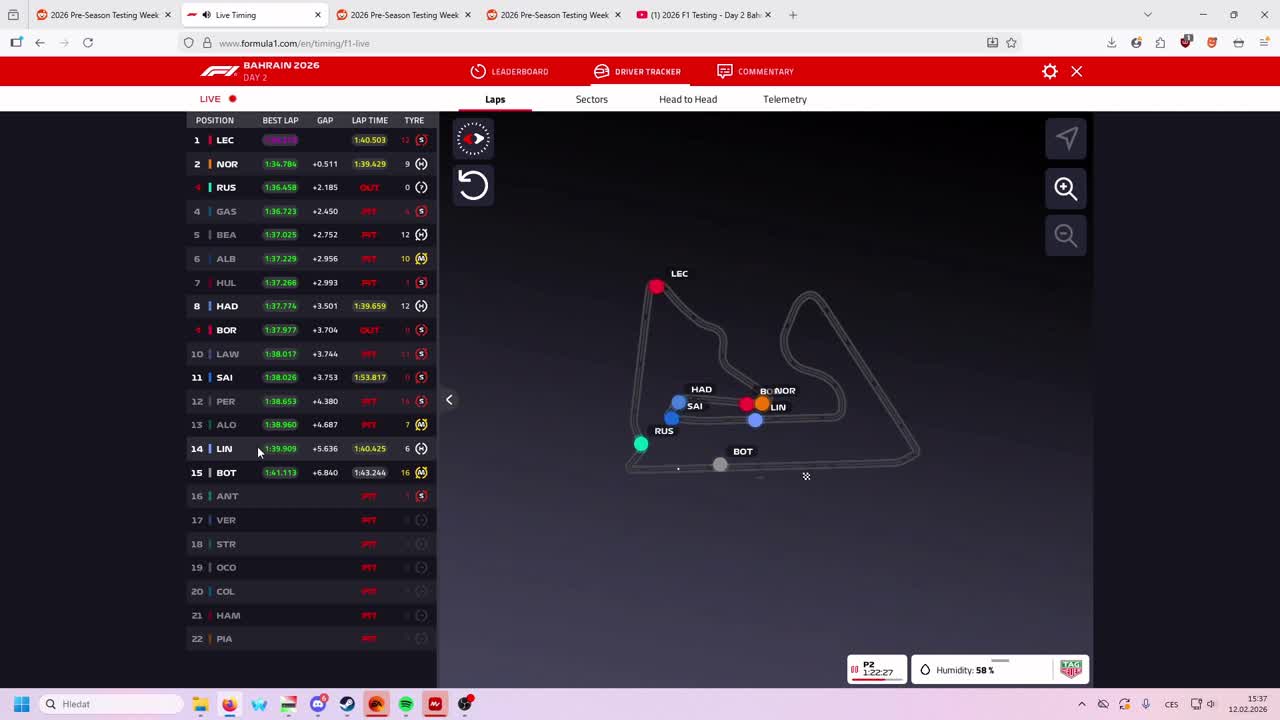Open Discord from the taskbar
The height and width of the screenshot is (720, 1280).
[318, 704]
